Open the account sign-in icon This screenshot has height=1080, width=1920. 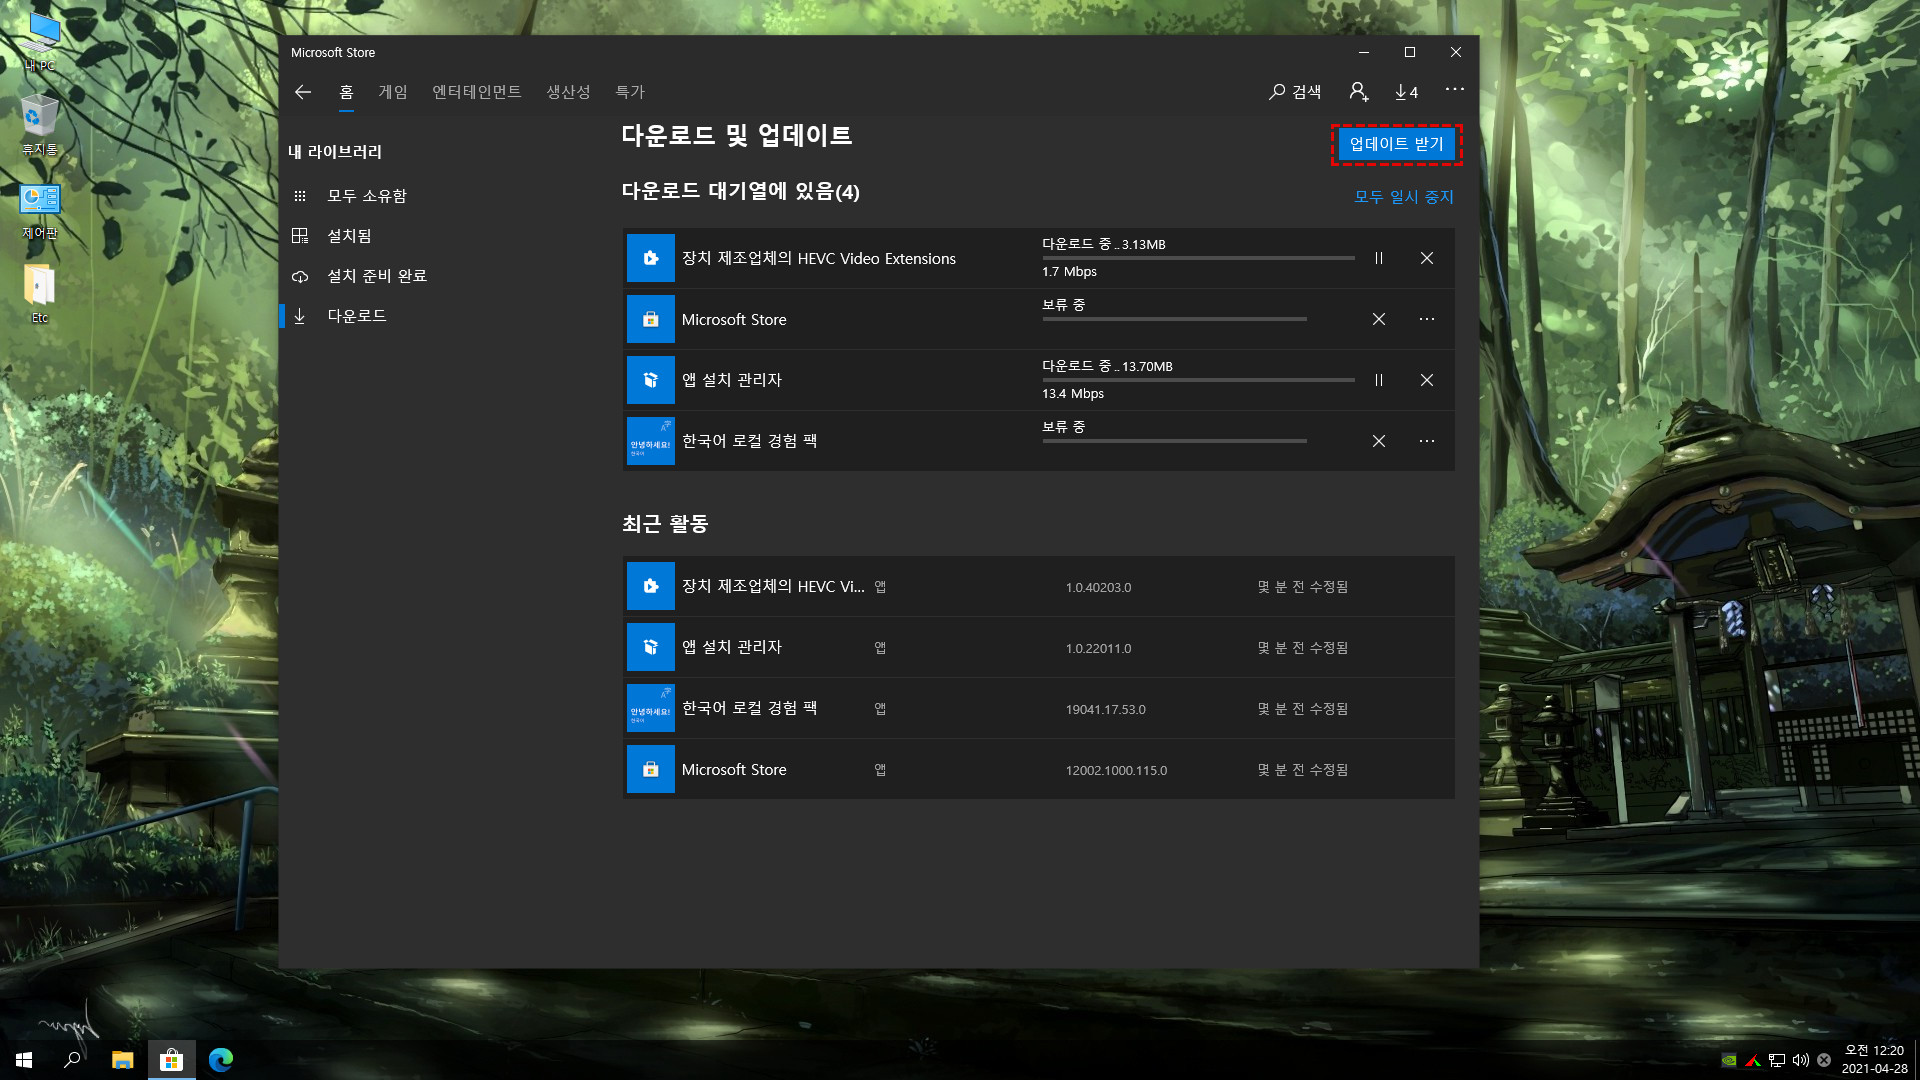[x=1358, y=92]
